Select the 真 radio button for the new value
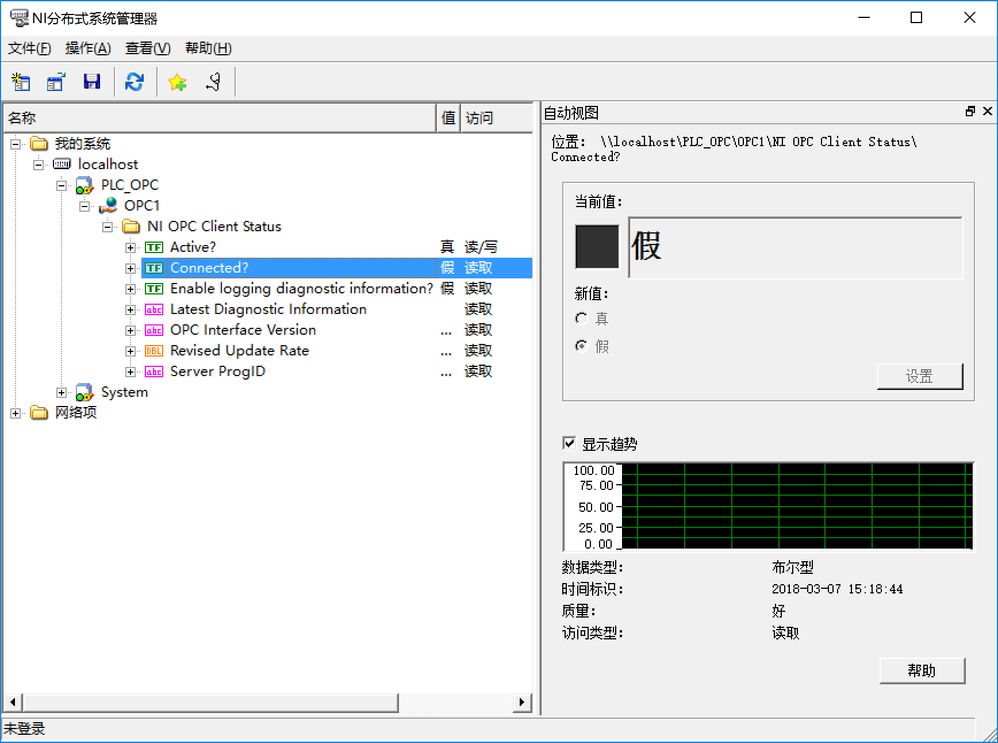998x743 pixels. coord(581,318)
